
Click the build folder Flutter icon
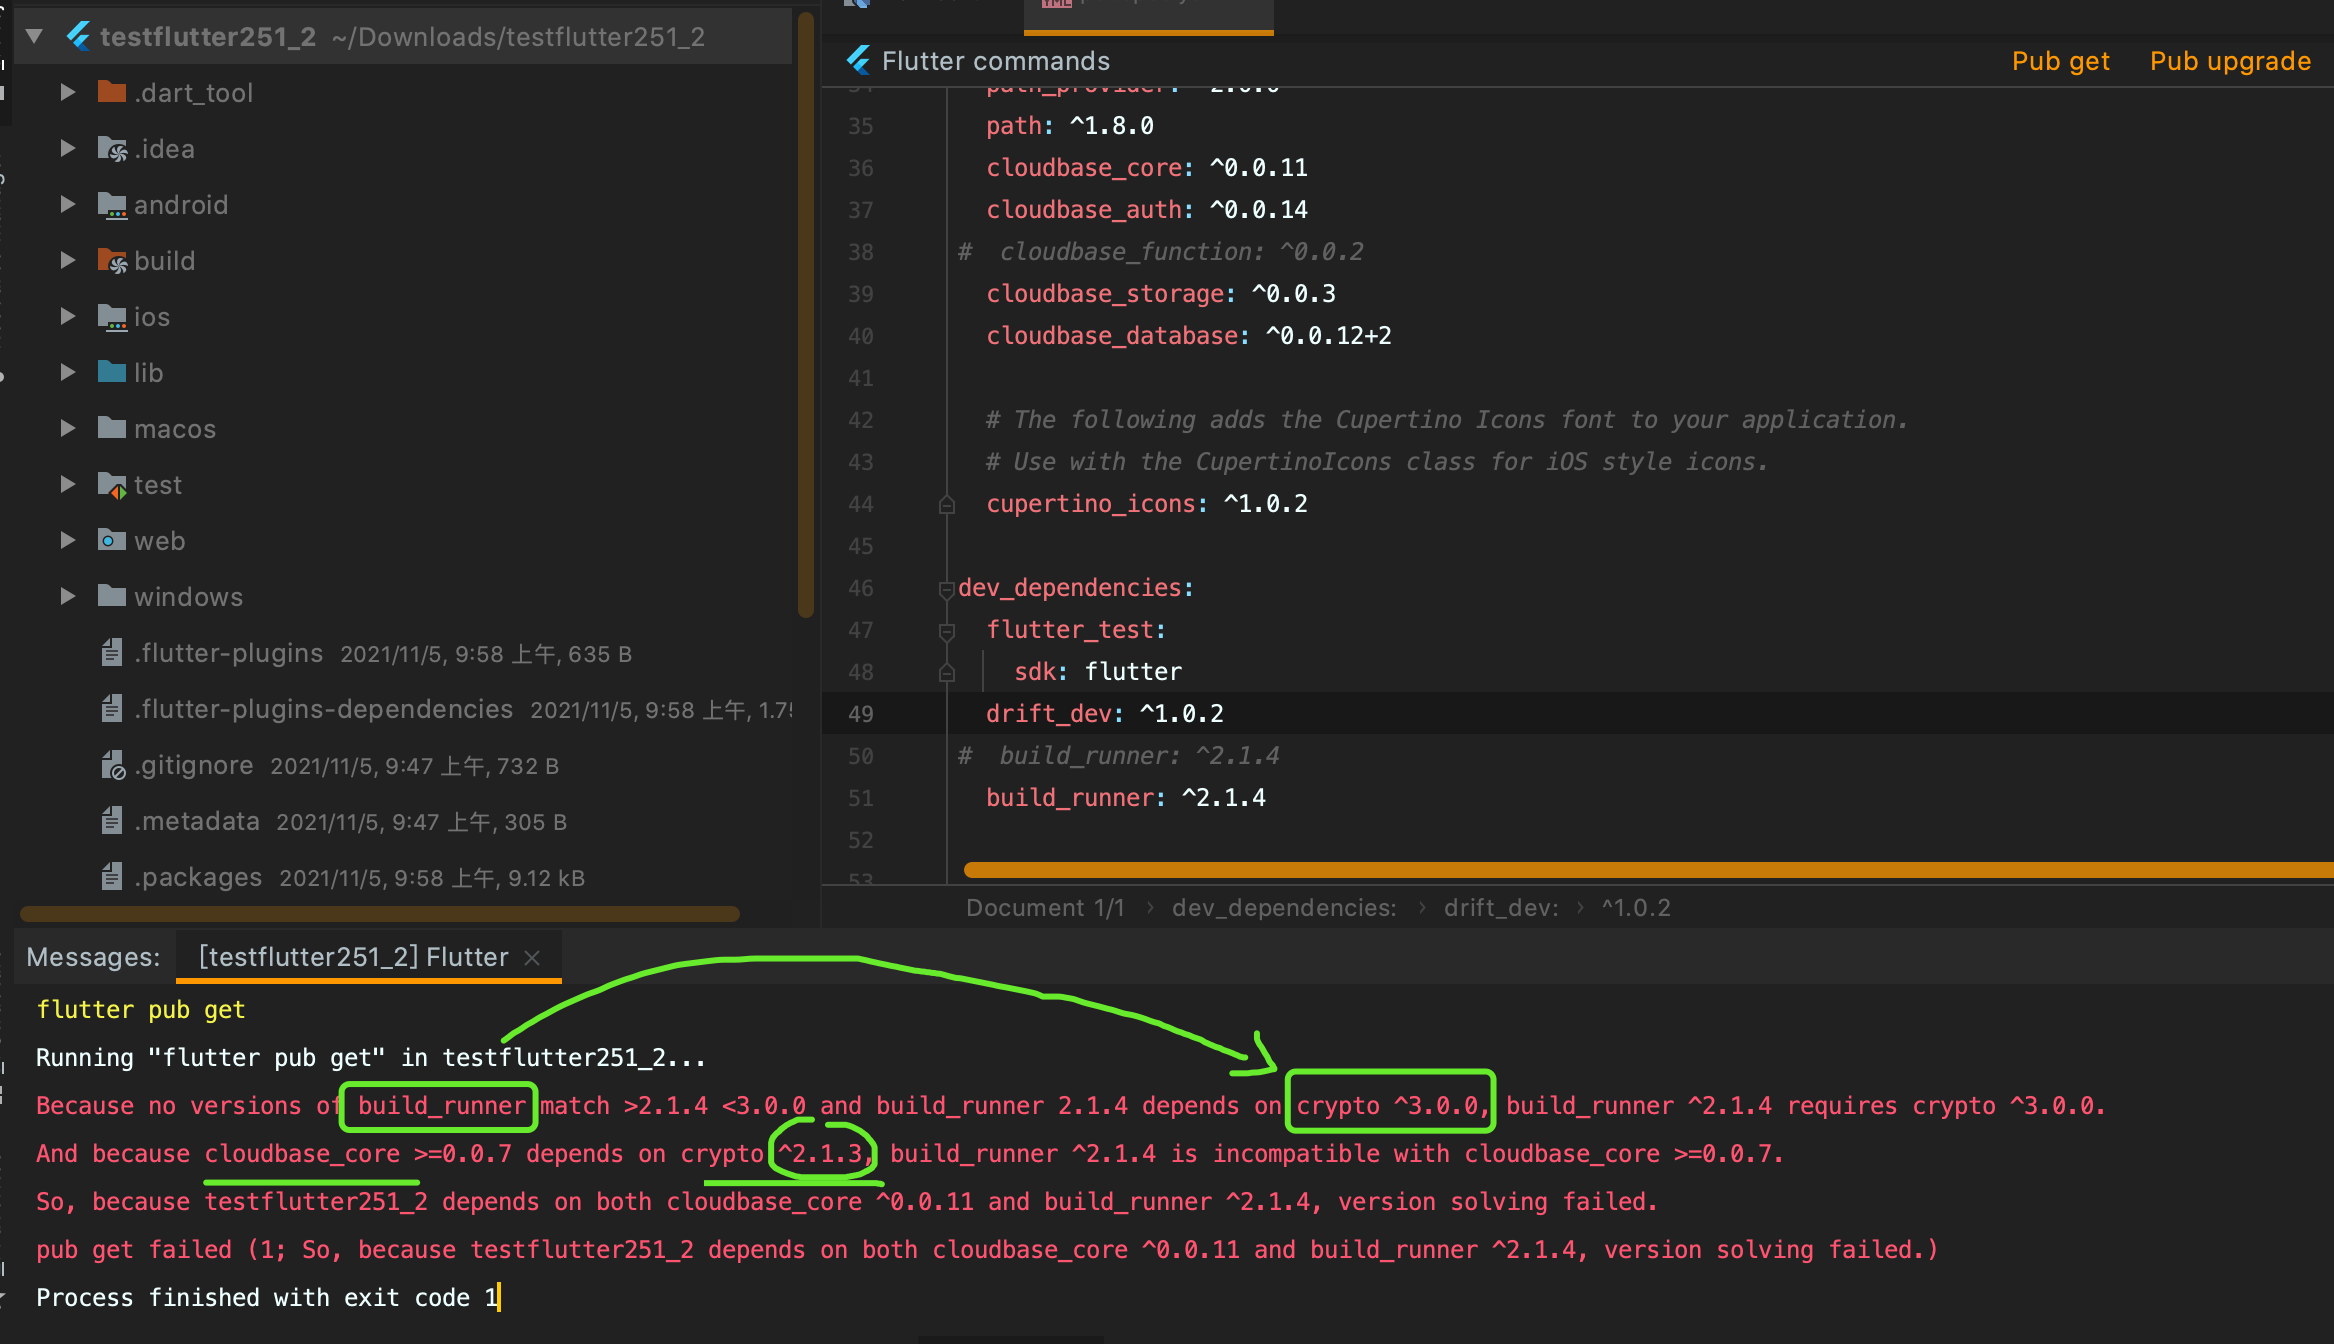(113, 260)
